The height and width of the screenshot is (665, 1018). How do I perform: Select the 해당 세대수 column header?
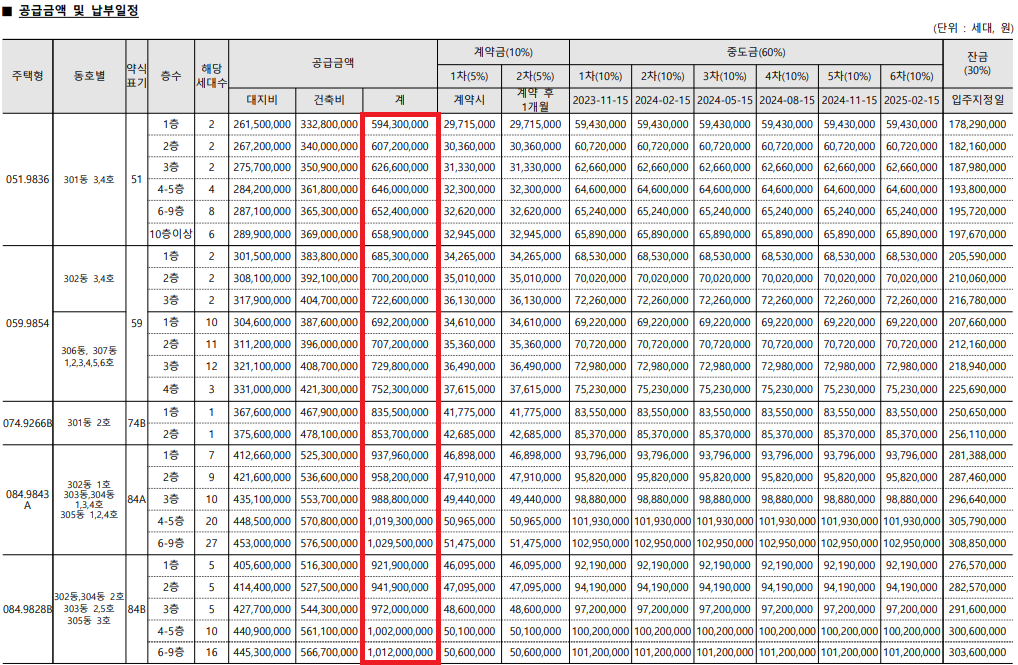click(211, 76)
